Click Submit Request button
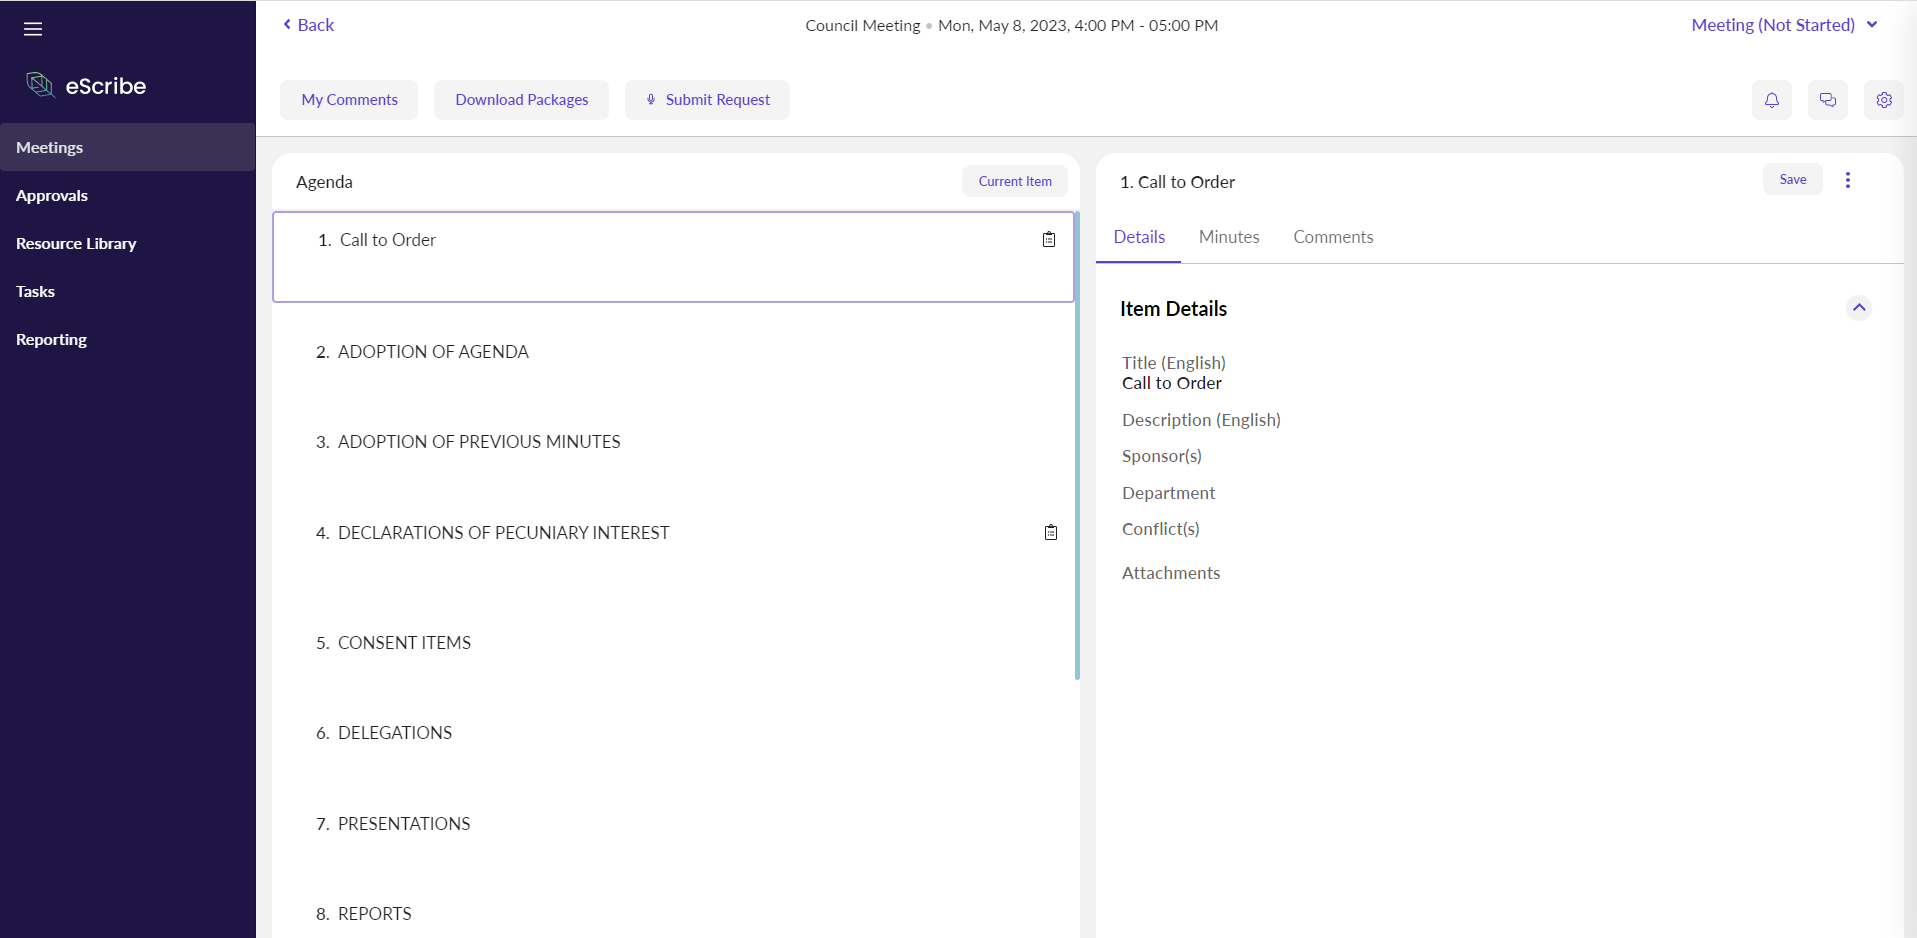1917x938 pixels. 707,100
